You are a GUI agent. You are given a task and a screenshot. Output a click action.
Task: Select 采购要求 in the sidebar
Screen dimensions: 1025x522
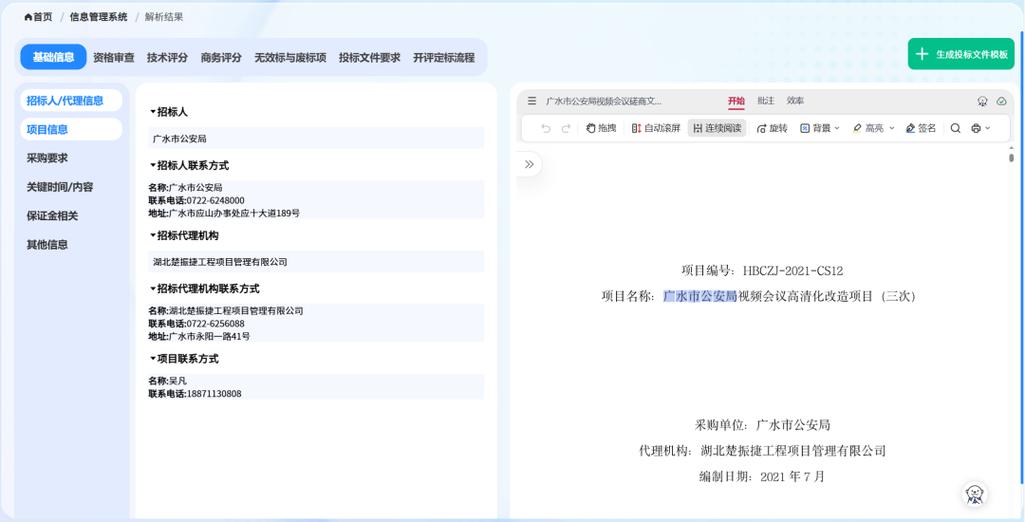[x=47, y=158]
